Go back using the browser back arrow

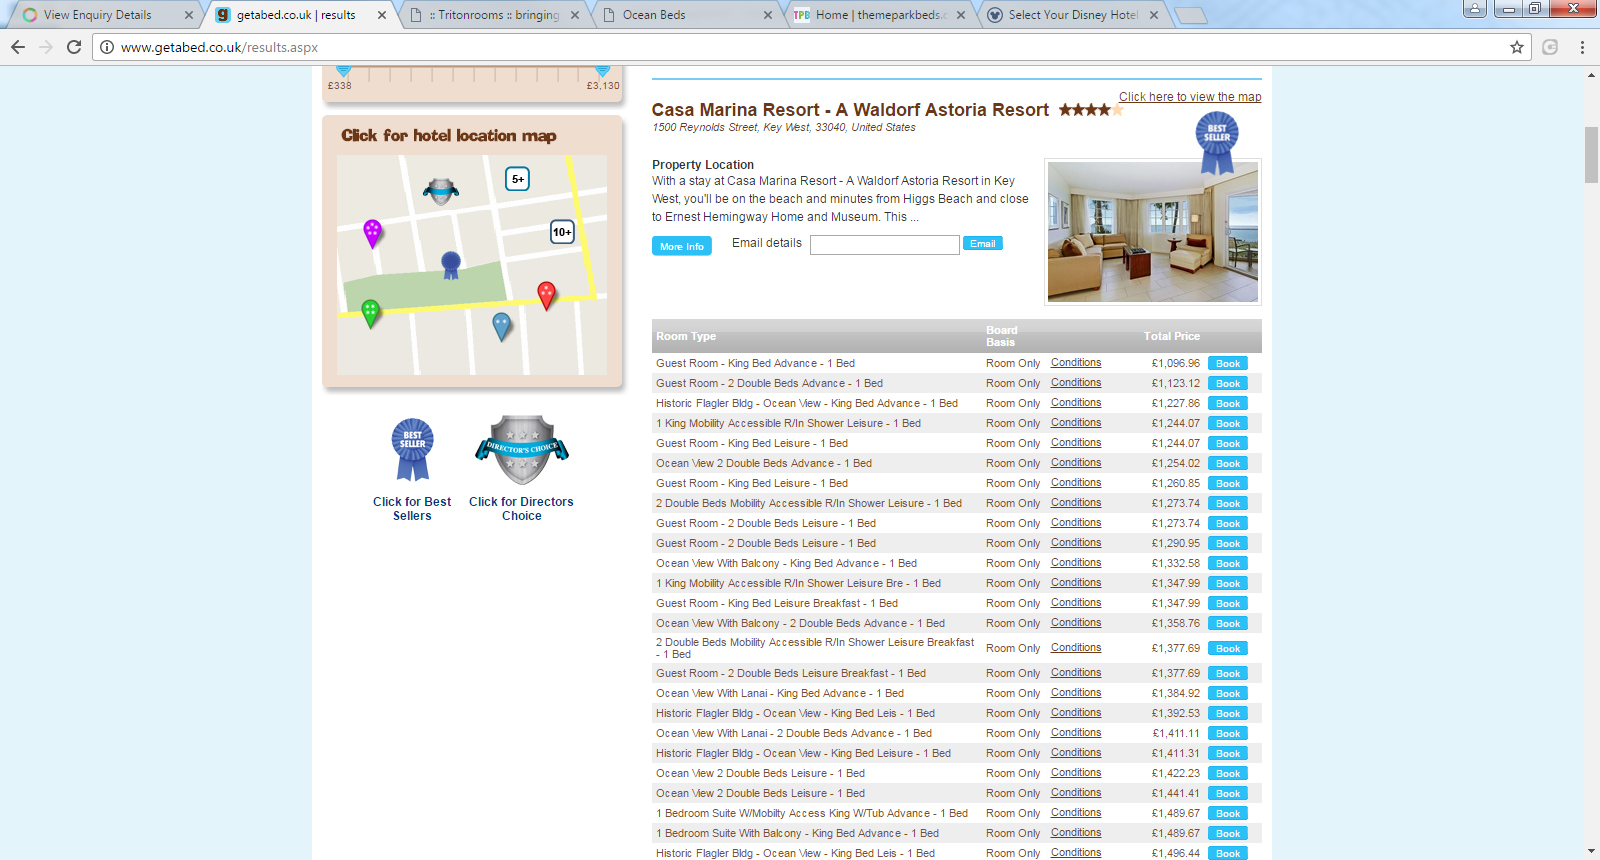tap(18, 47)
